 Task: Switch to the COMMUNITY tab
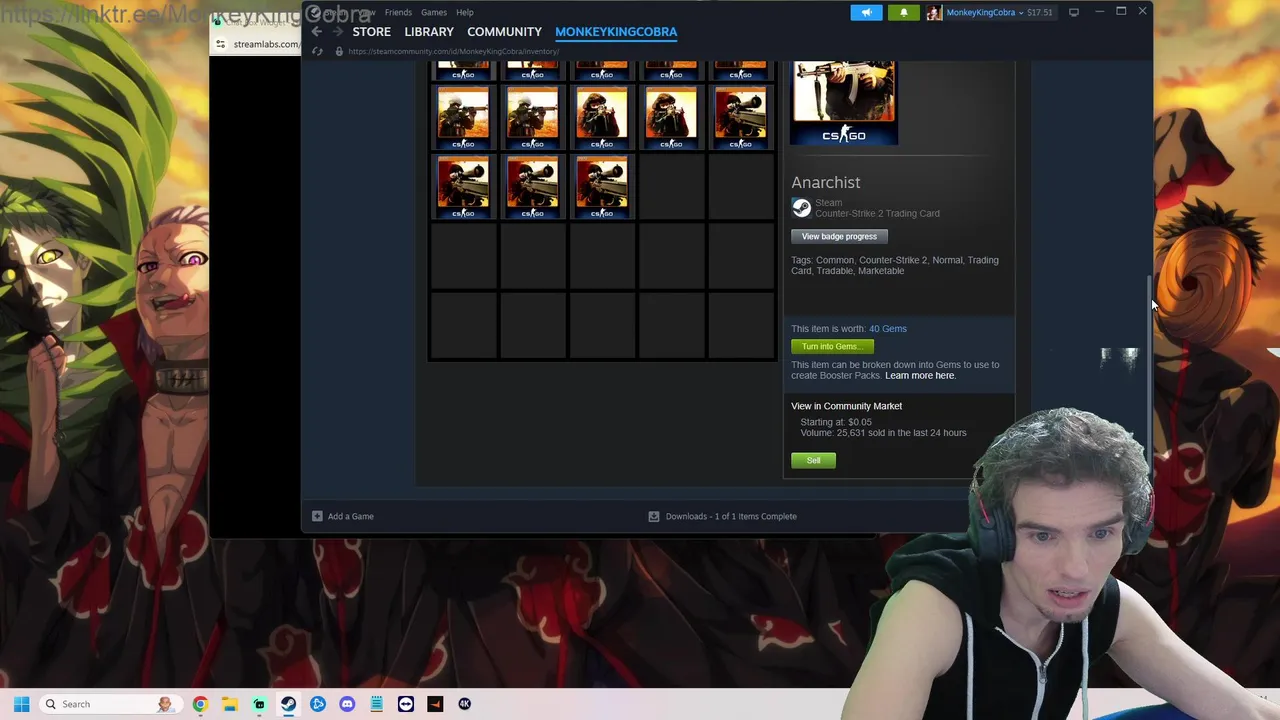click(504, 32)
